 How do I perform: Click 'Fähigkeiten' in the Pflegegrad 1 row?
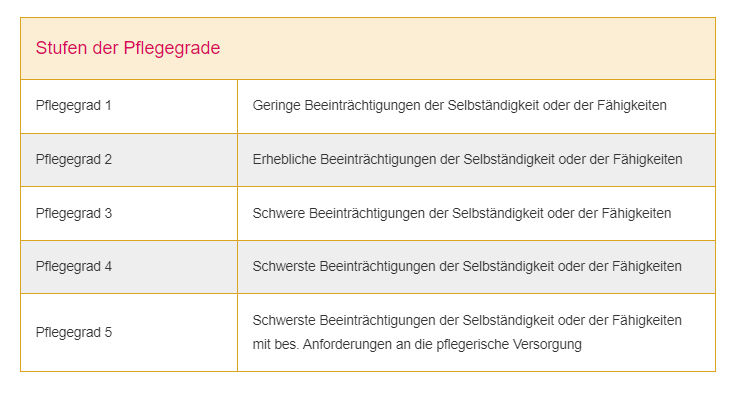[x=632, y=106]
